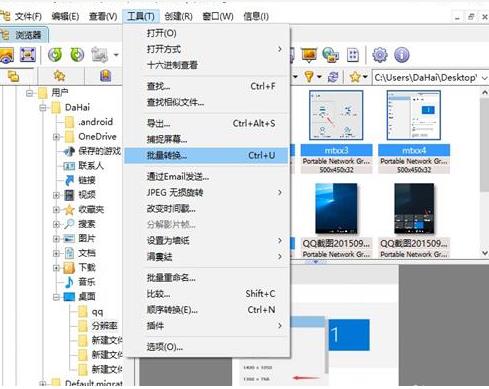Choose 顺序转换(E)... menu entry
Viewport: 489px width, 389px height.
coord(207,310)
